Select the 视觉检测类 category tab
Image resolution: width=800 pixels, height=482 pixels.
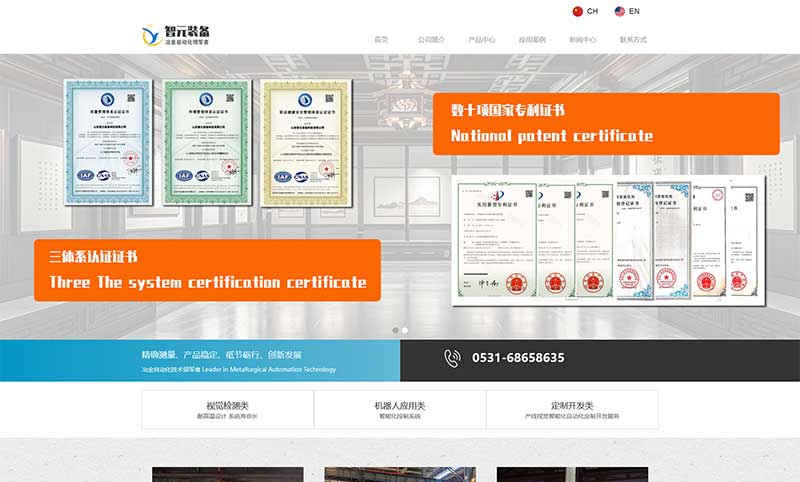pos(227,409)
